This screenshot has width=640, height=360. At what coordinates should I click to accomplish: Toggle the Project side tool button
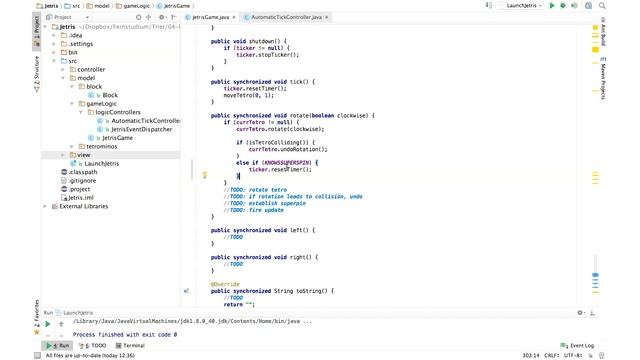pos(36,31)
